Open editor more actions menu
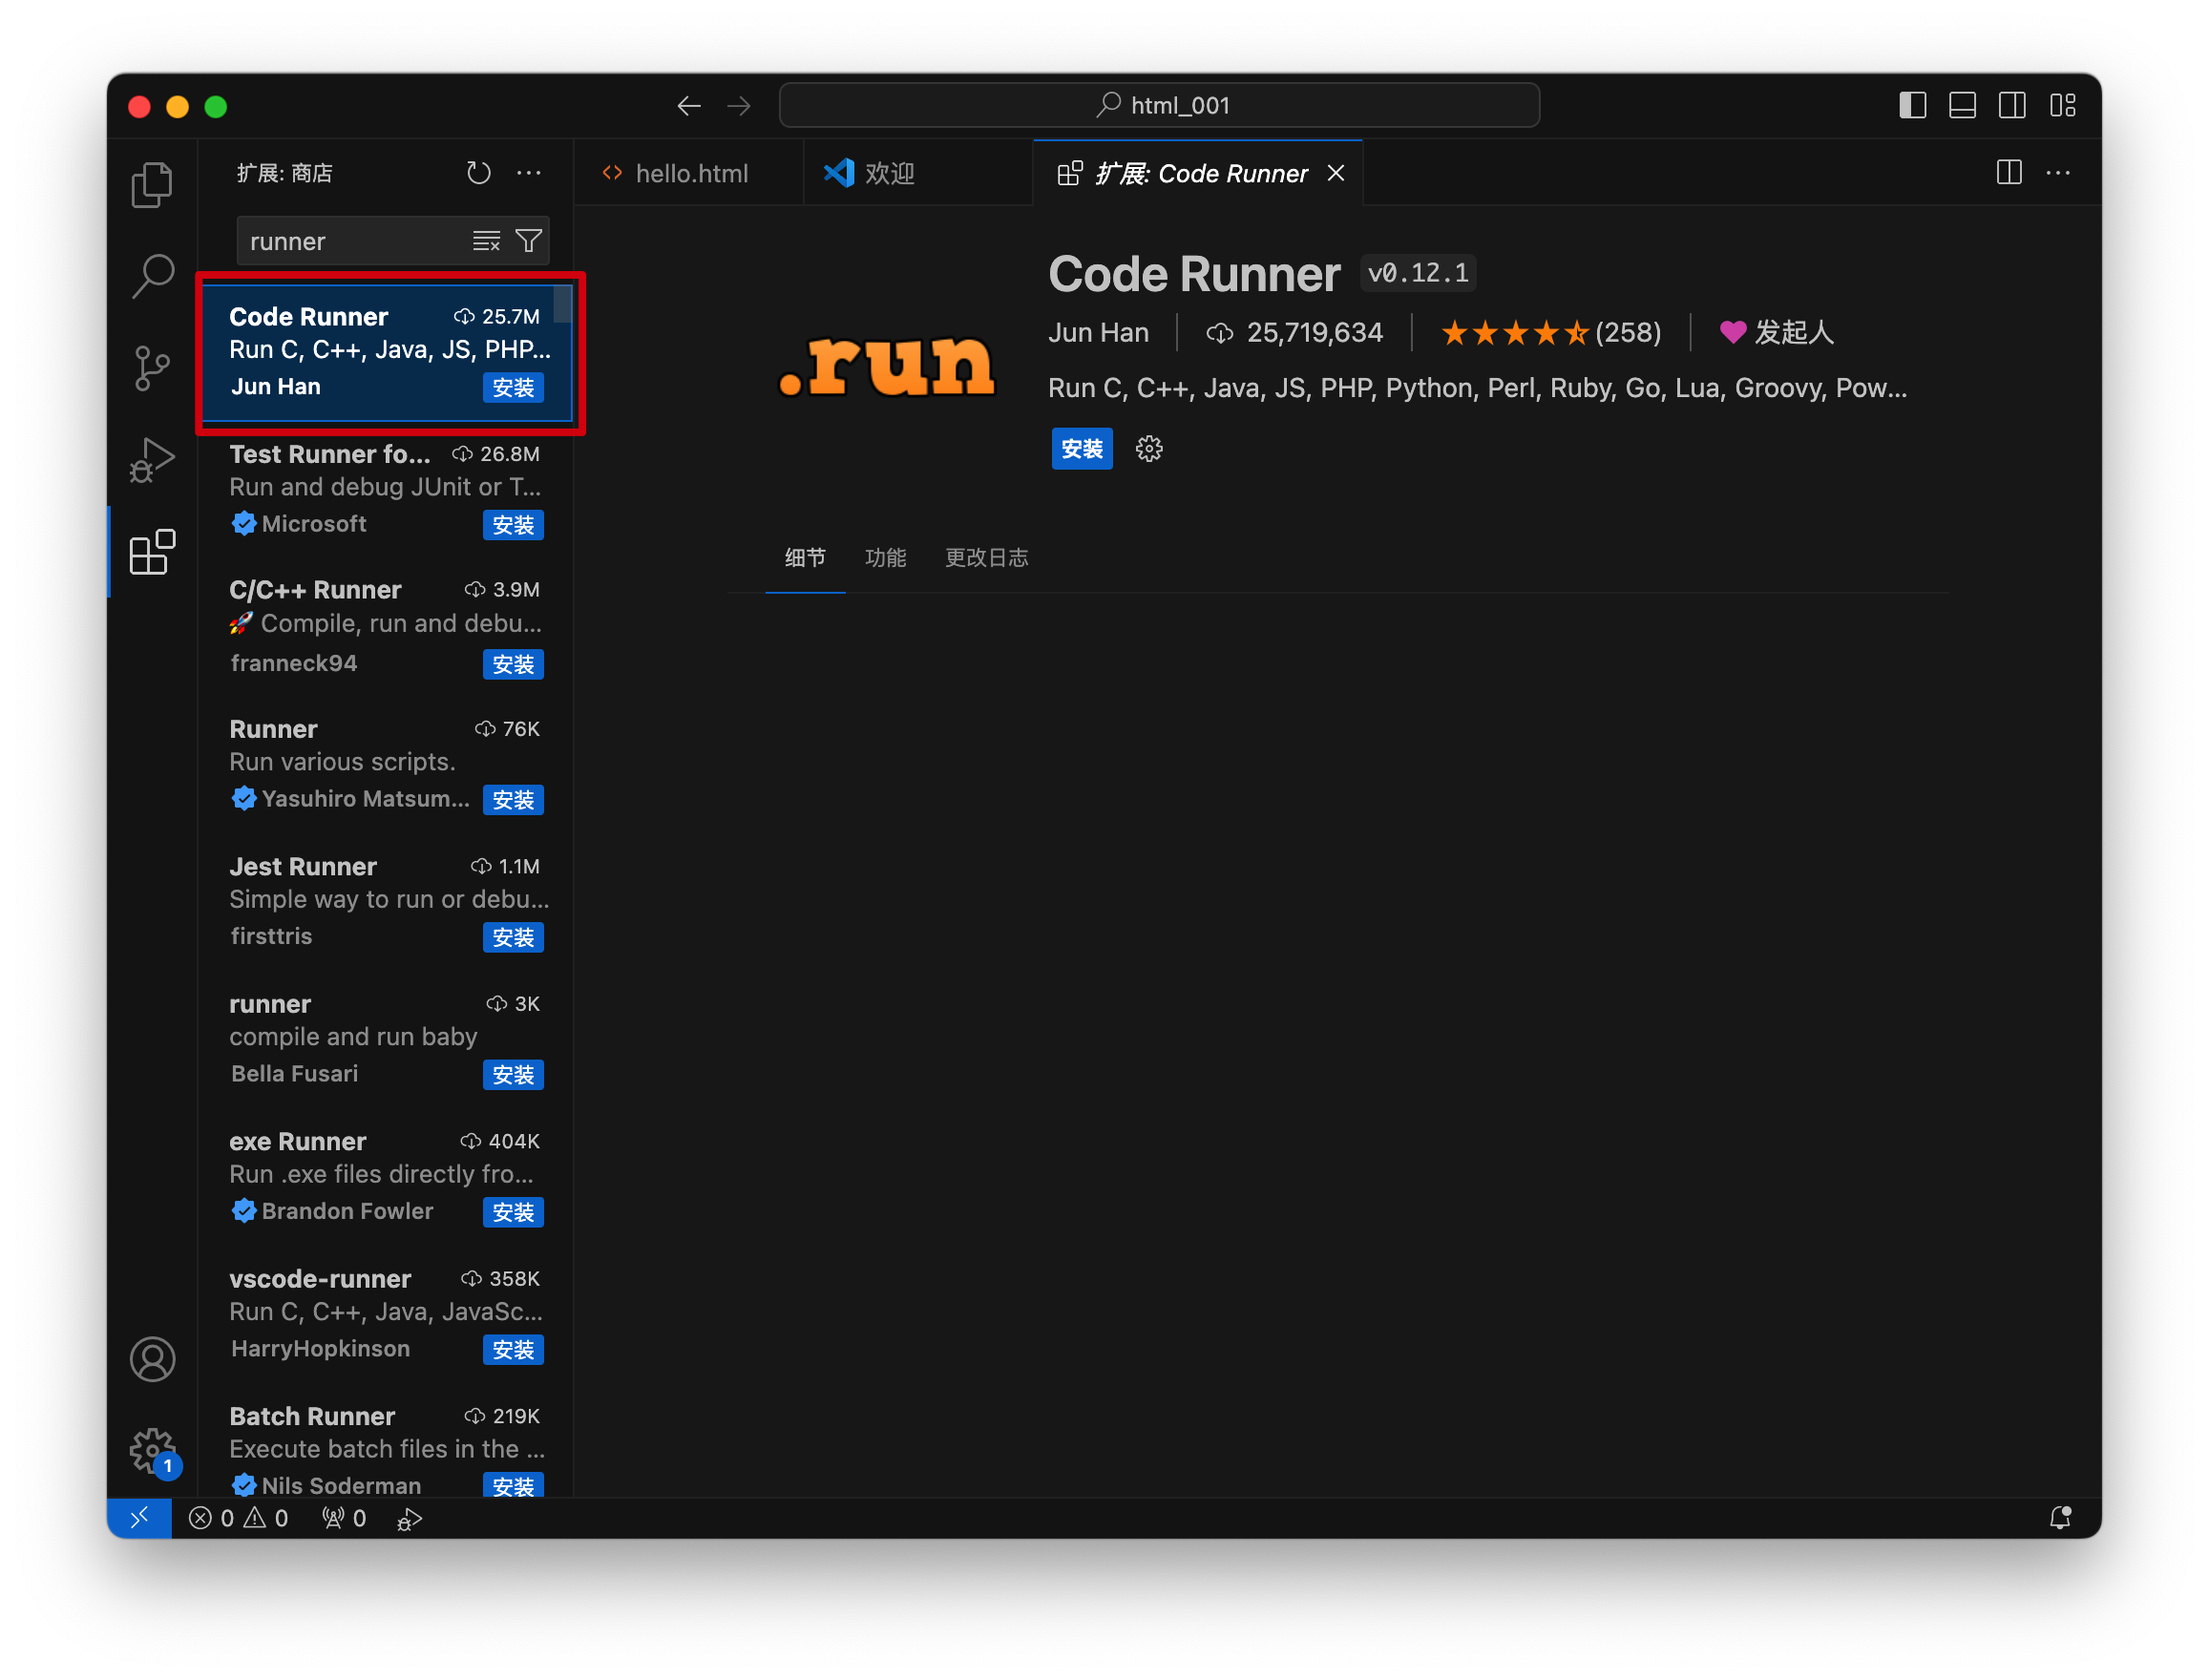This screenshot has height=1680, width=2209. pyautogui.click(x=2058, y=173)
